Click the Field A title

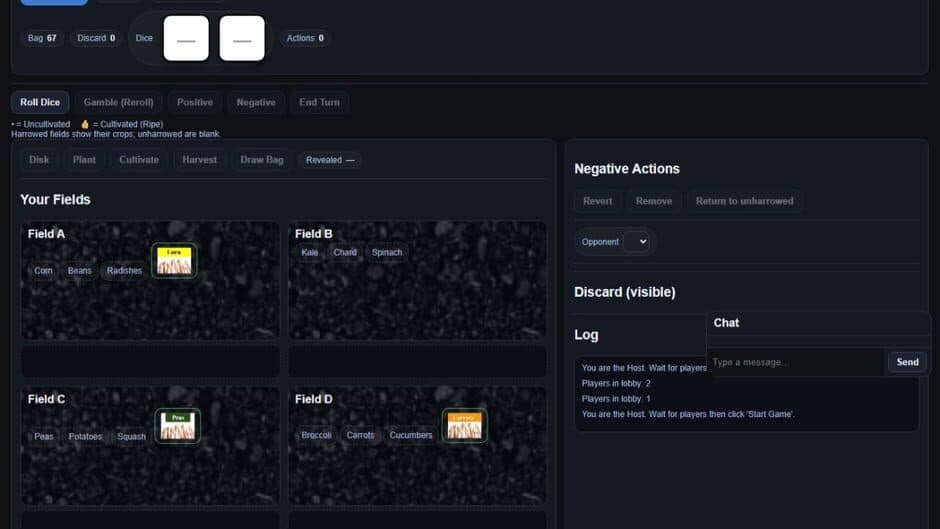click(46, 234)
